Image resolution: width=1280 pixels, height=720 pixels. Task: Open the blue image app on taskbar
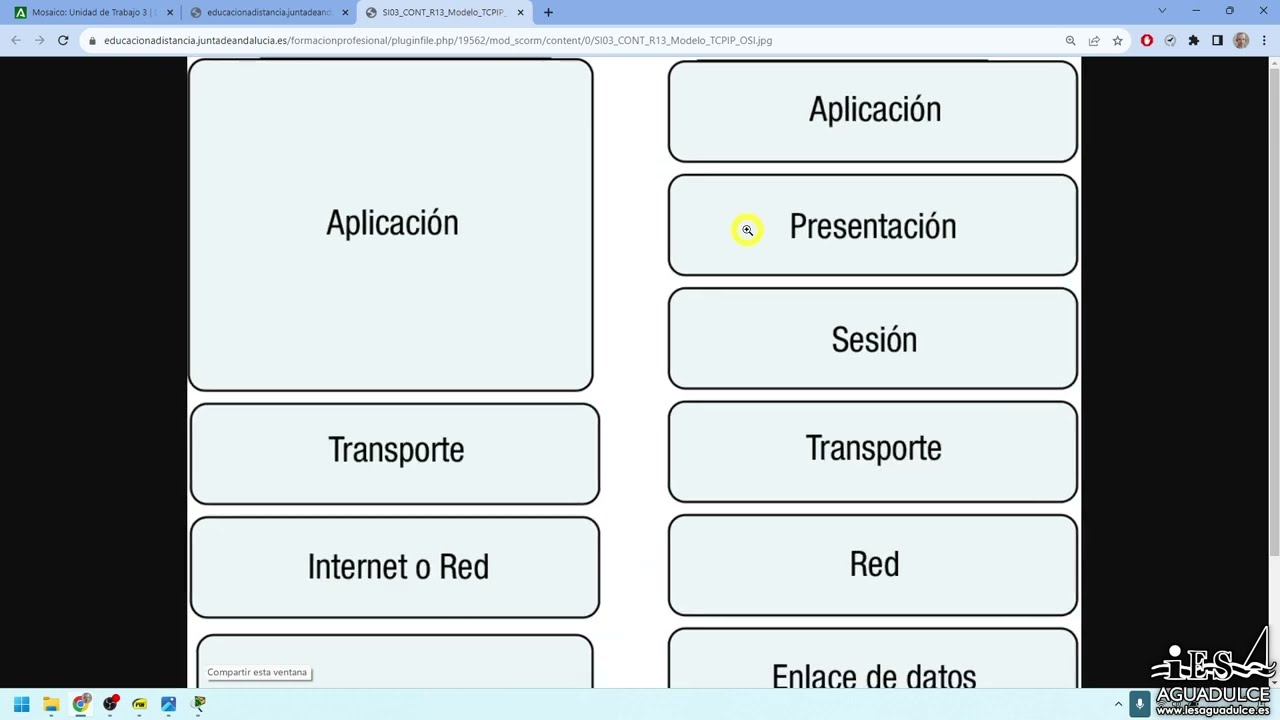click(x=168, y=704)
